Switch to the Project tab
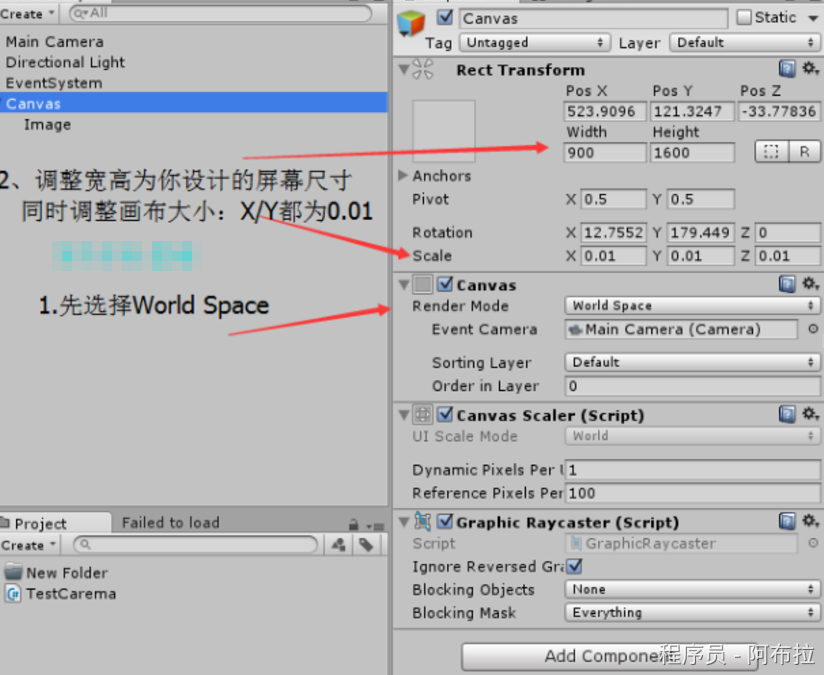This screenshot has width=824, height=675. click(x=40, y=523)
